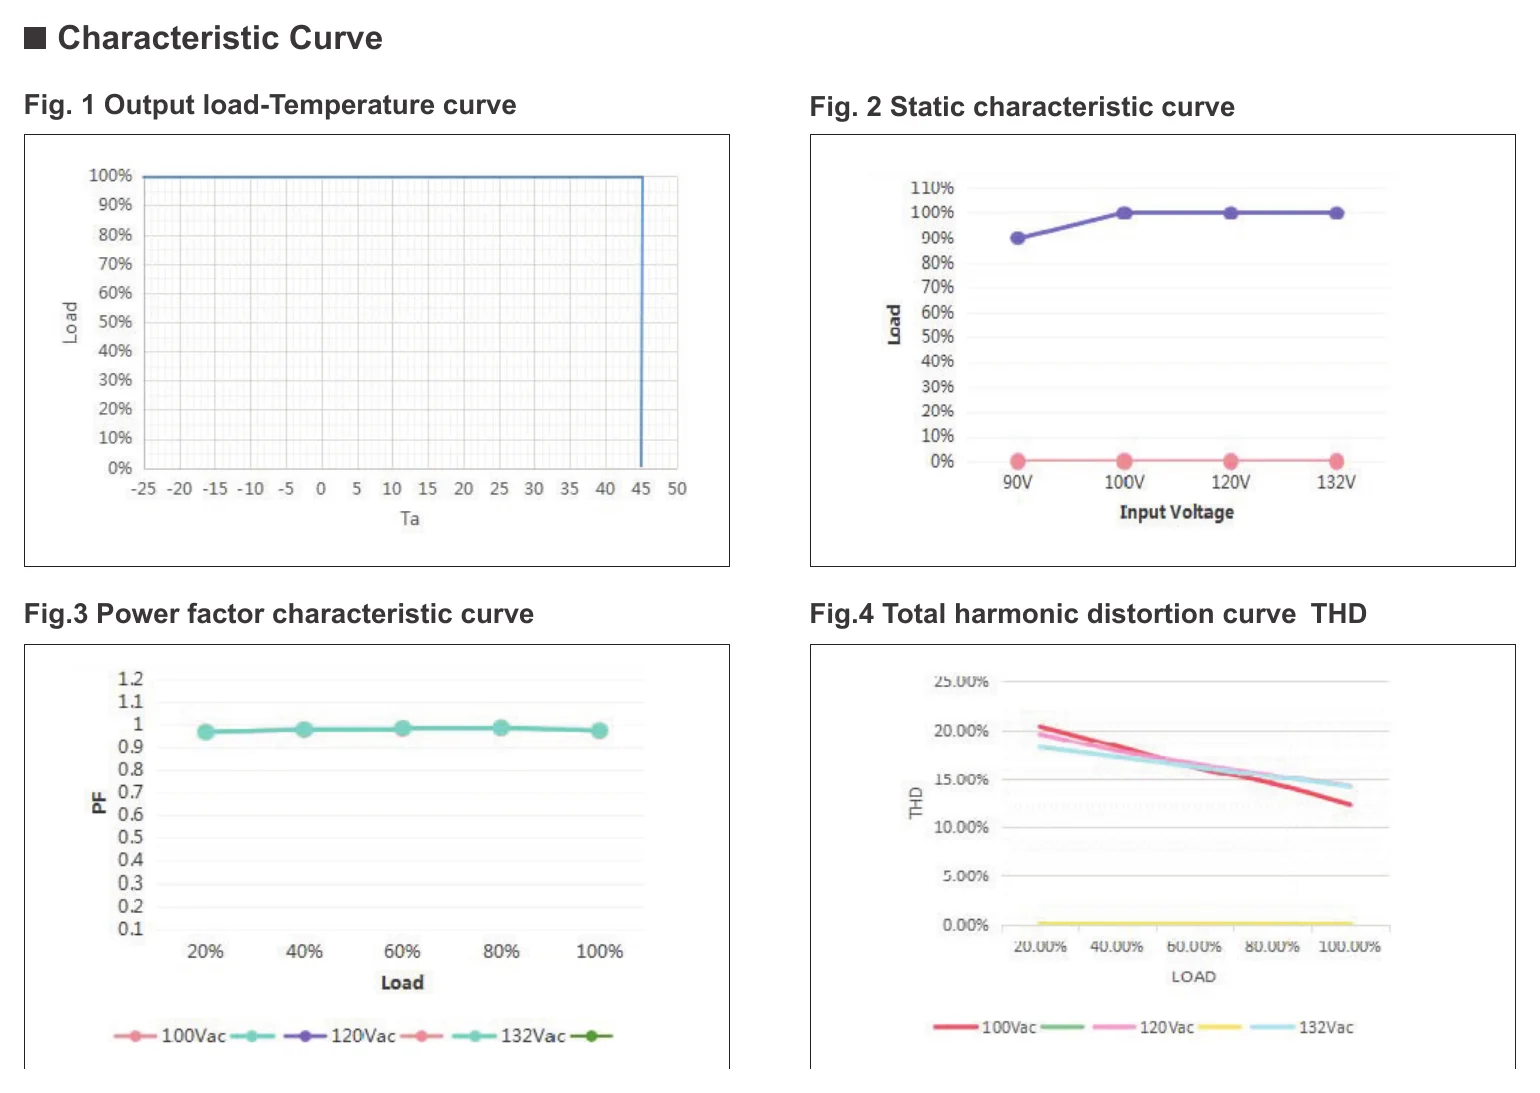Image resolution: width=1540 pixels, height=1093 pixels.
Task: Click the teal data point at 60% load
Action: pos(402,728)
